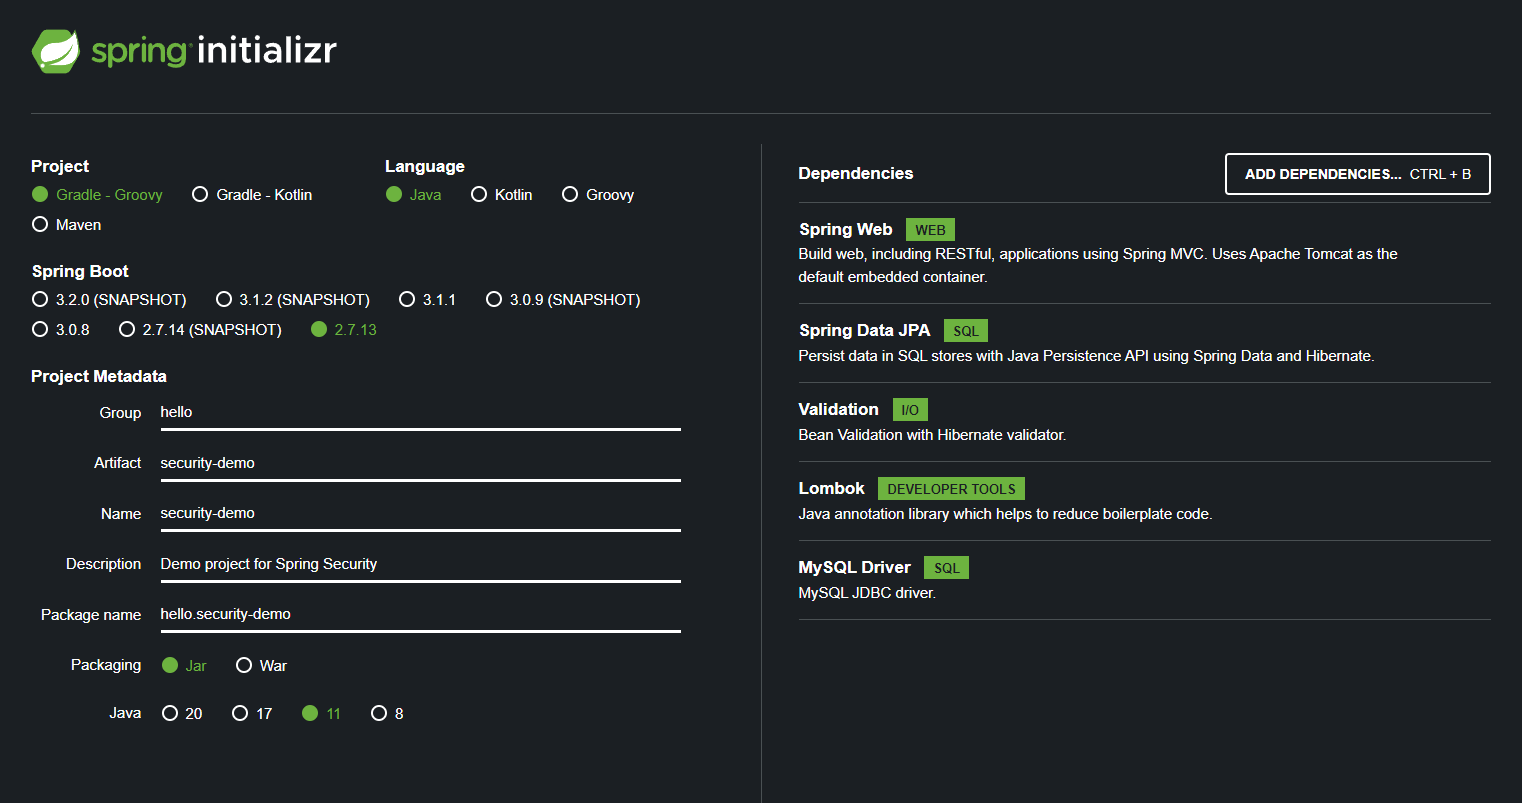Image resolution: width=1522 pixels, height=803 pixels.
Task: Click the I/O tag badge
Action: click(910, 410)
